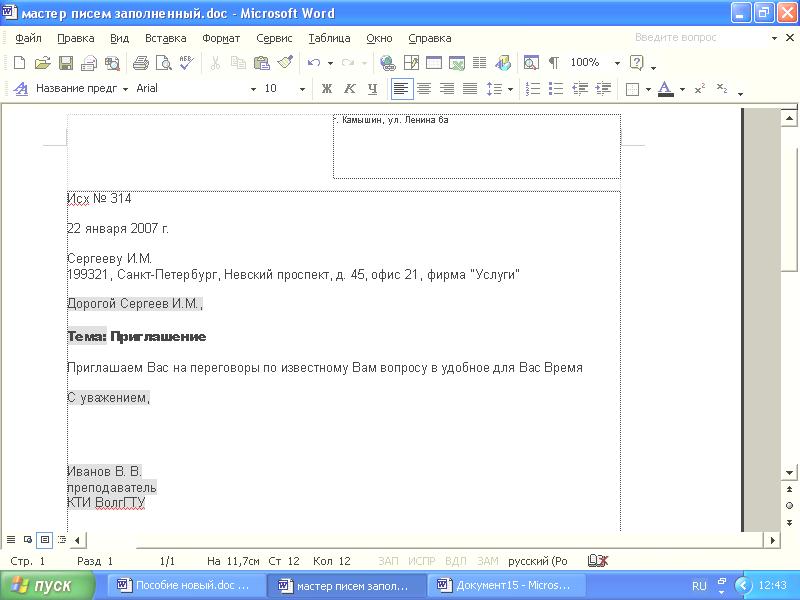The height and width of the screenshot is (600, 800).
Task: Switch to 'Пособие новый.doc' taskbar window
Action: (x=186, y=585)
